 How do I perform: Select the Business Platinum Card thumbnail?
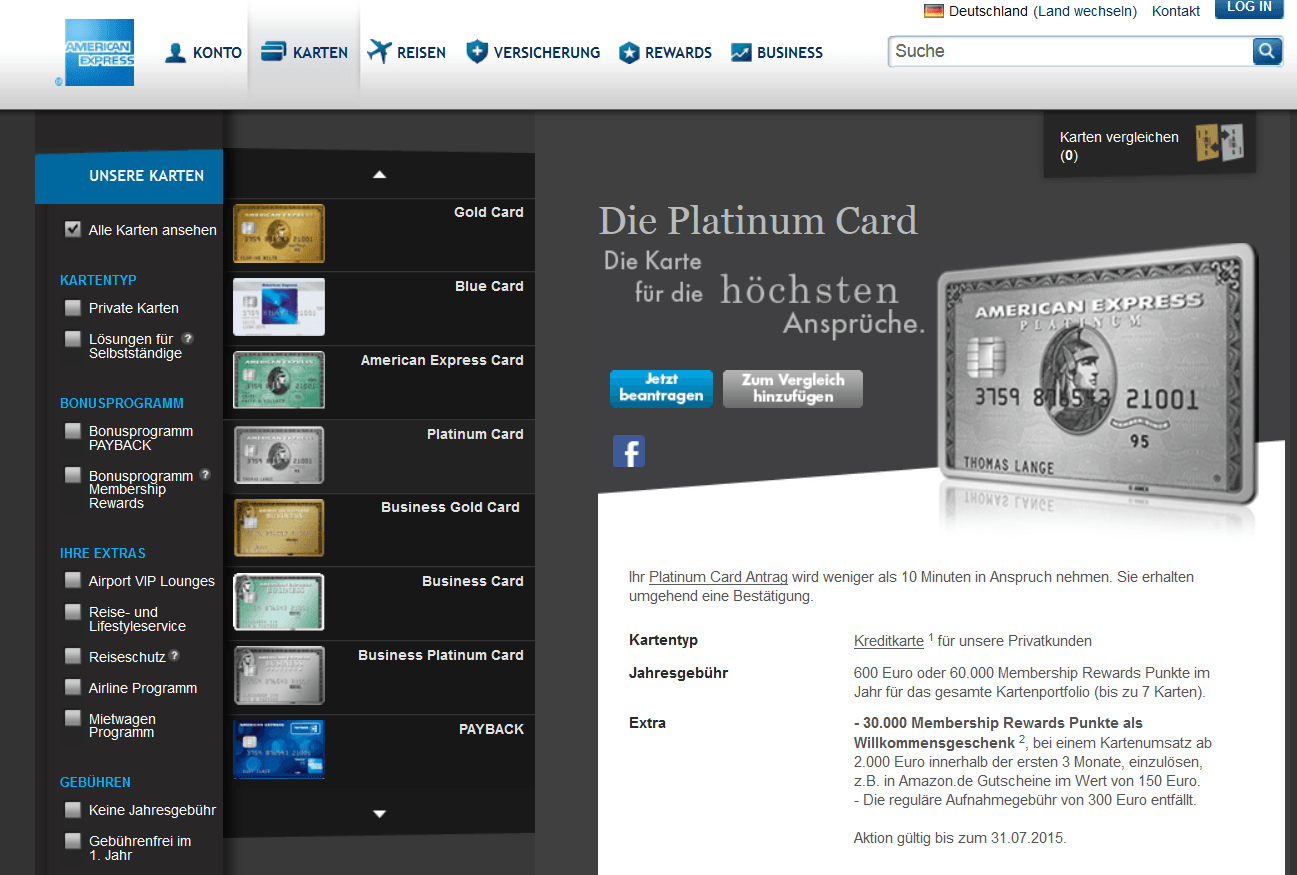(279, 676)
